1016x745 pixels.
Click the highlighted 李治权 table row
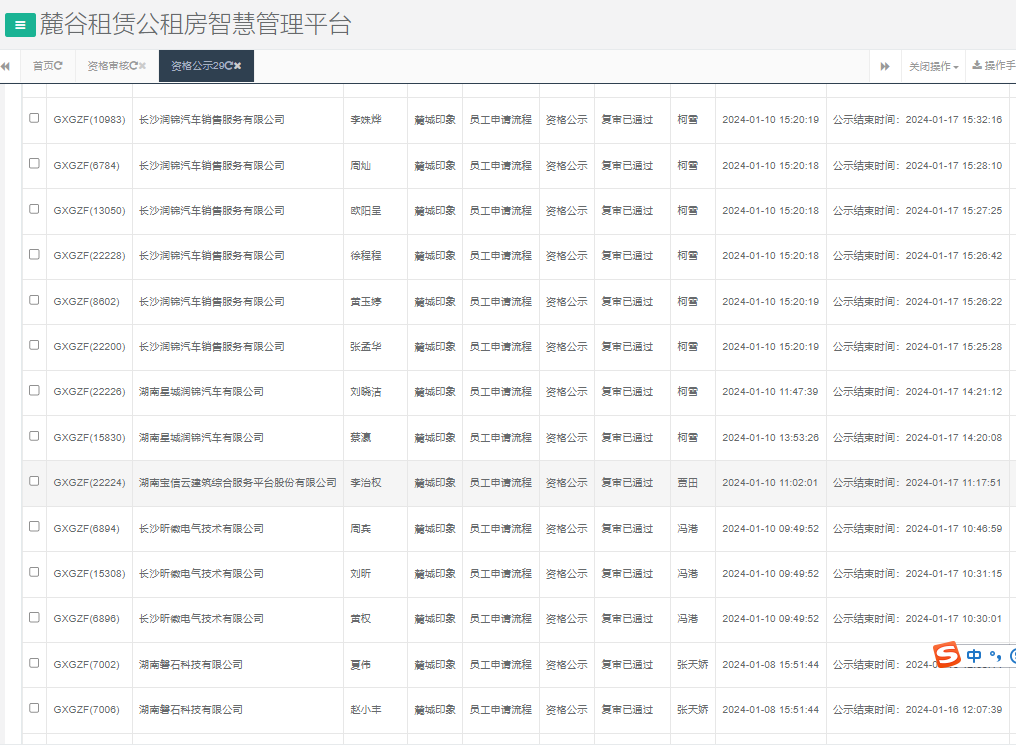(366, 483)
